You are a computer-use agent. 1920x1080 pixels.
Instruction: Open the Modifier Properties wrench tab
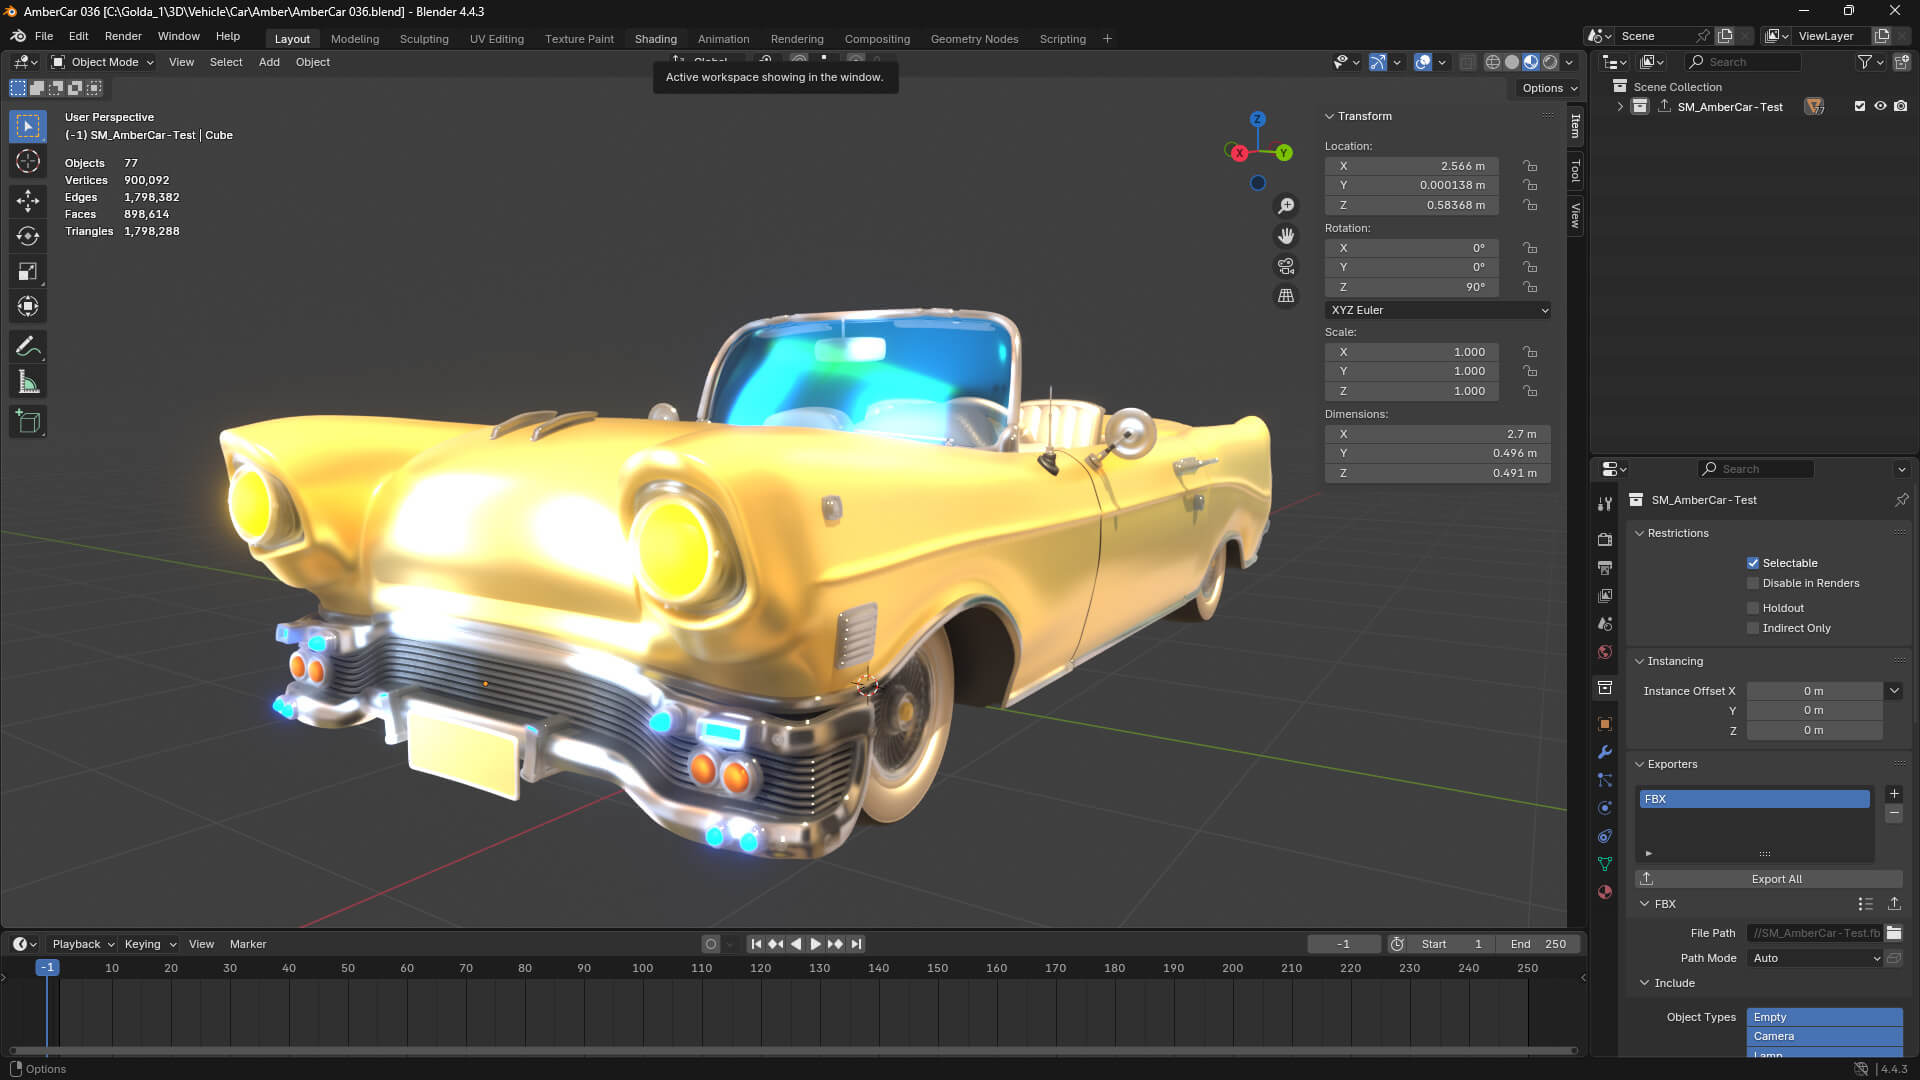pos(1605,751)
